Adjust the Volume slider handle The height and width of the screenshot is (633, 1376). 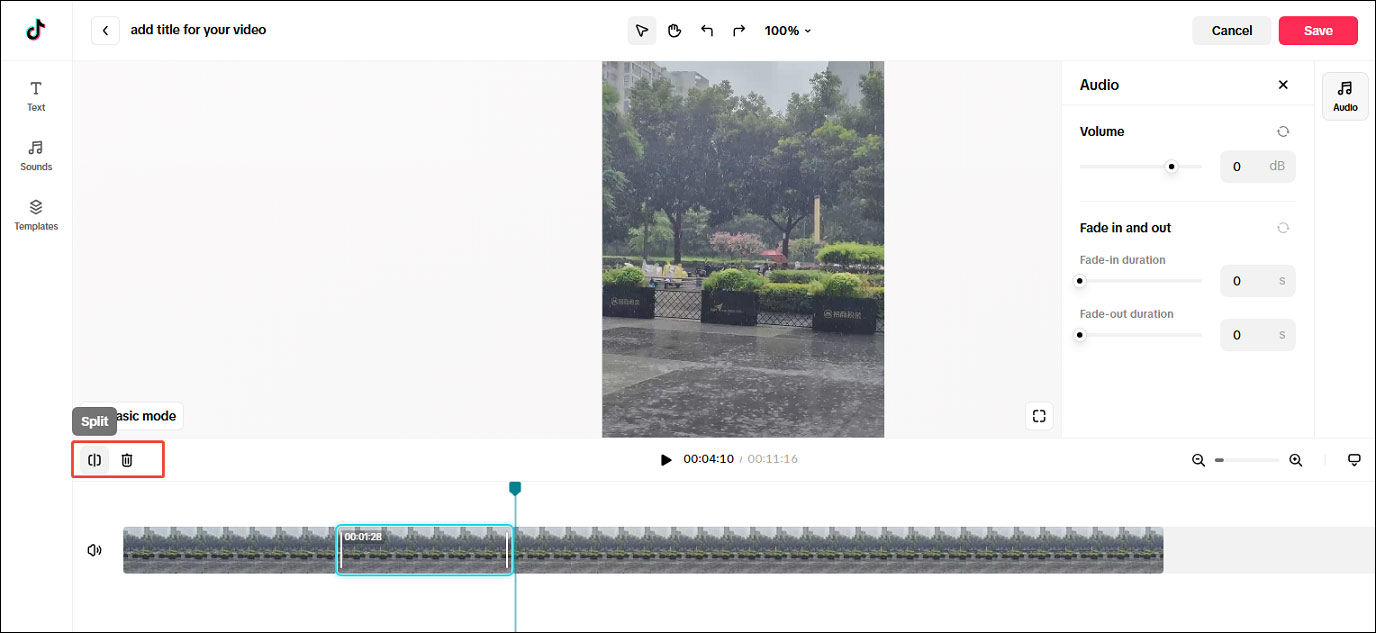(1171, 167)
